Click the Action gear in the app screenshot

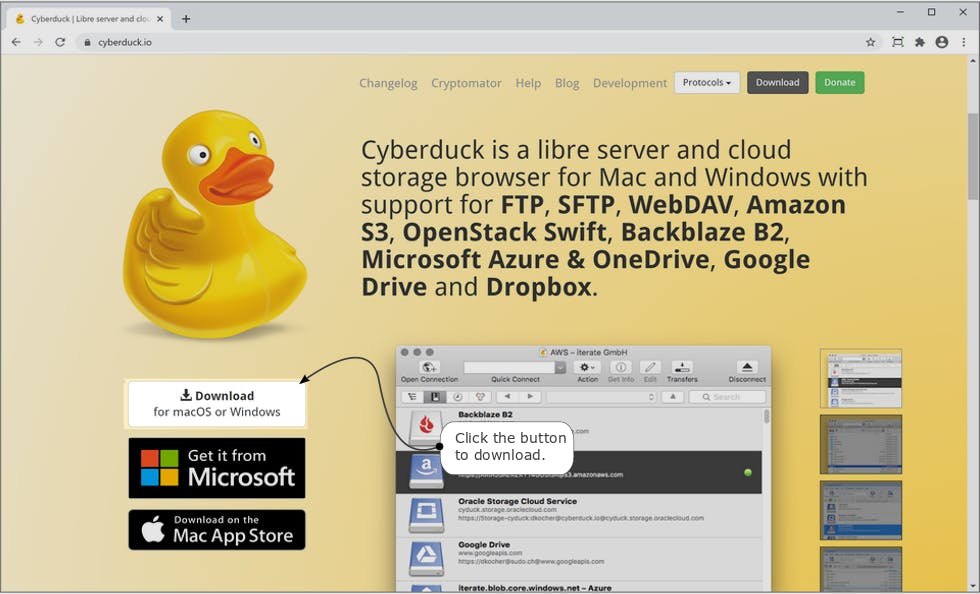click(588, 368)
